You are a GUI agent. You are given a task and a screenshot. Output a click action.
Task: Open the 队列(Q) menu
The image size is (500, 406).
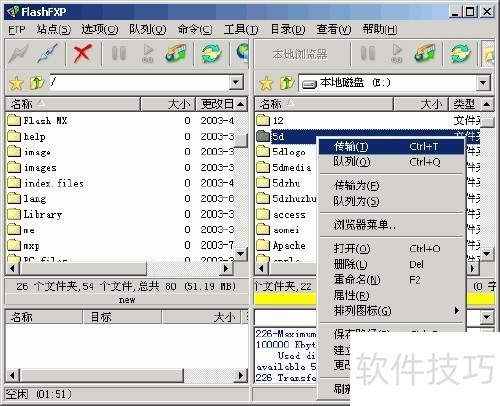click(148, 29)
